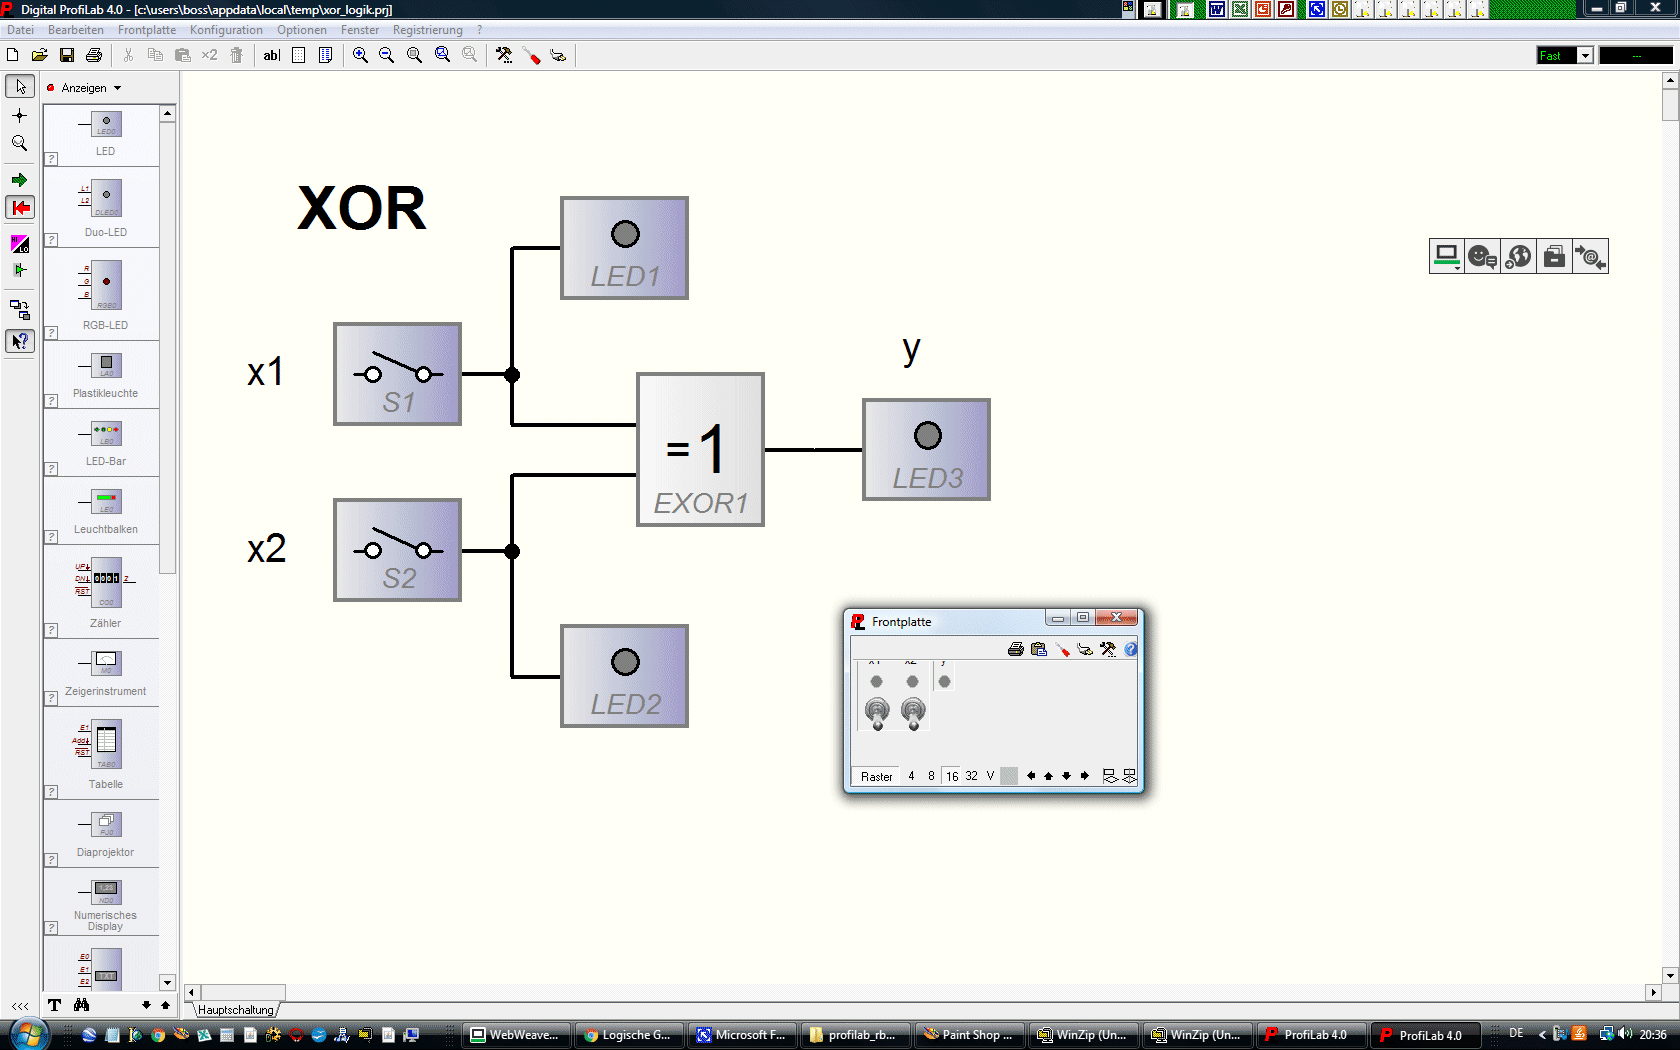Select the EXOR1 gate block
1680x1050 pixels.
pyautogui.click(x=701, y=450)
